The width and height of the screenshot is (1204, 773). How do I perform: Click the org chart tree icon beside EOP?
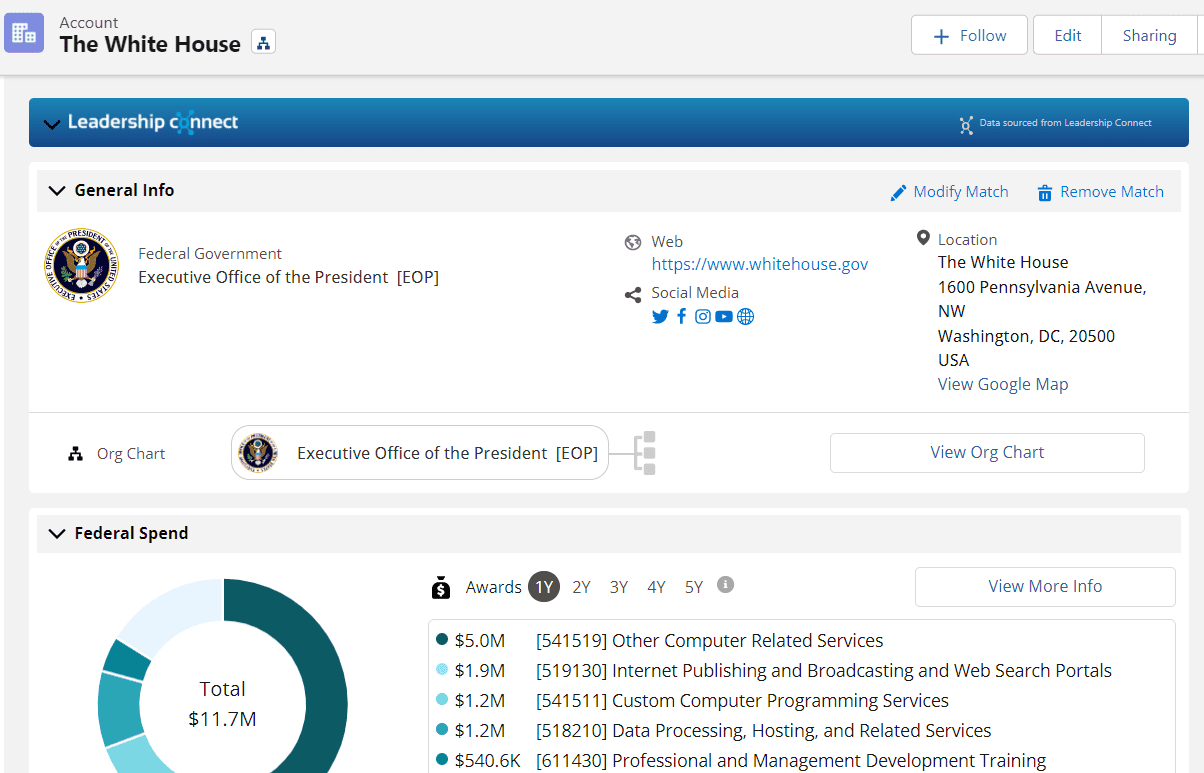coord(647,453)
